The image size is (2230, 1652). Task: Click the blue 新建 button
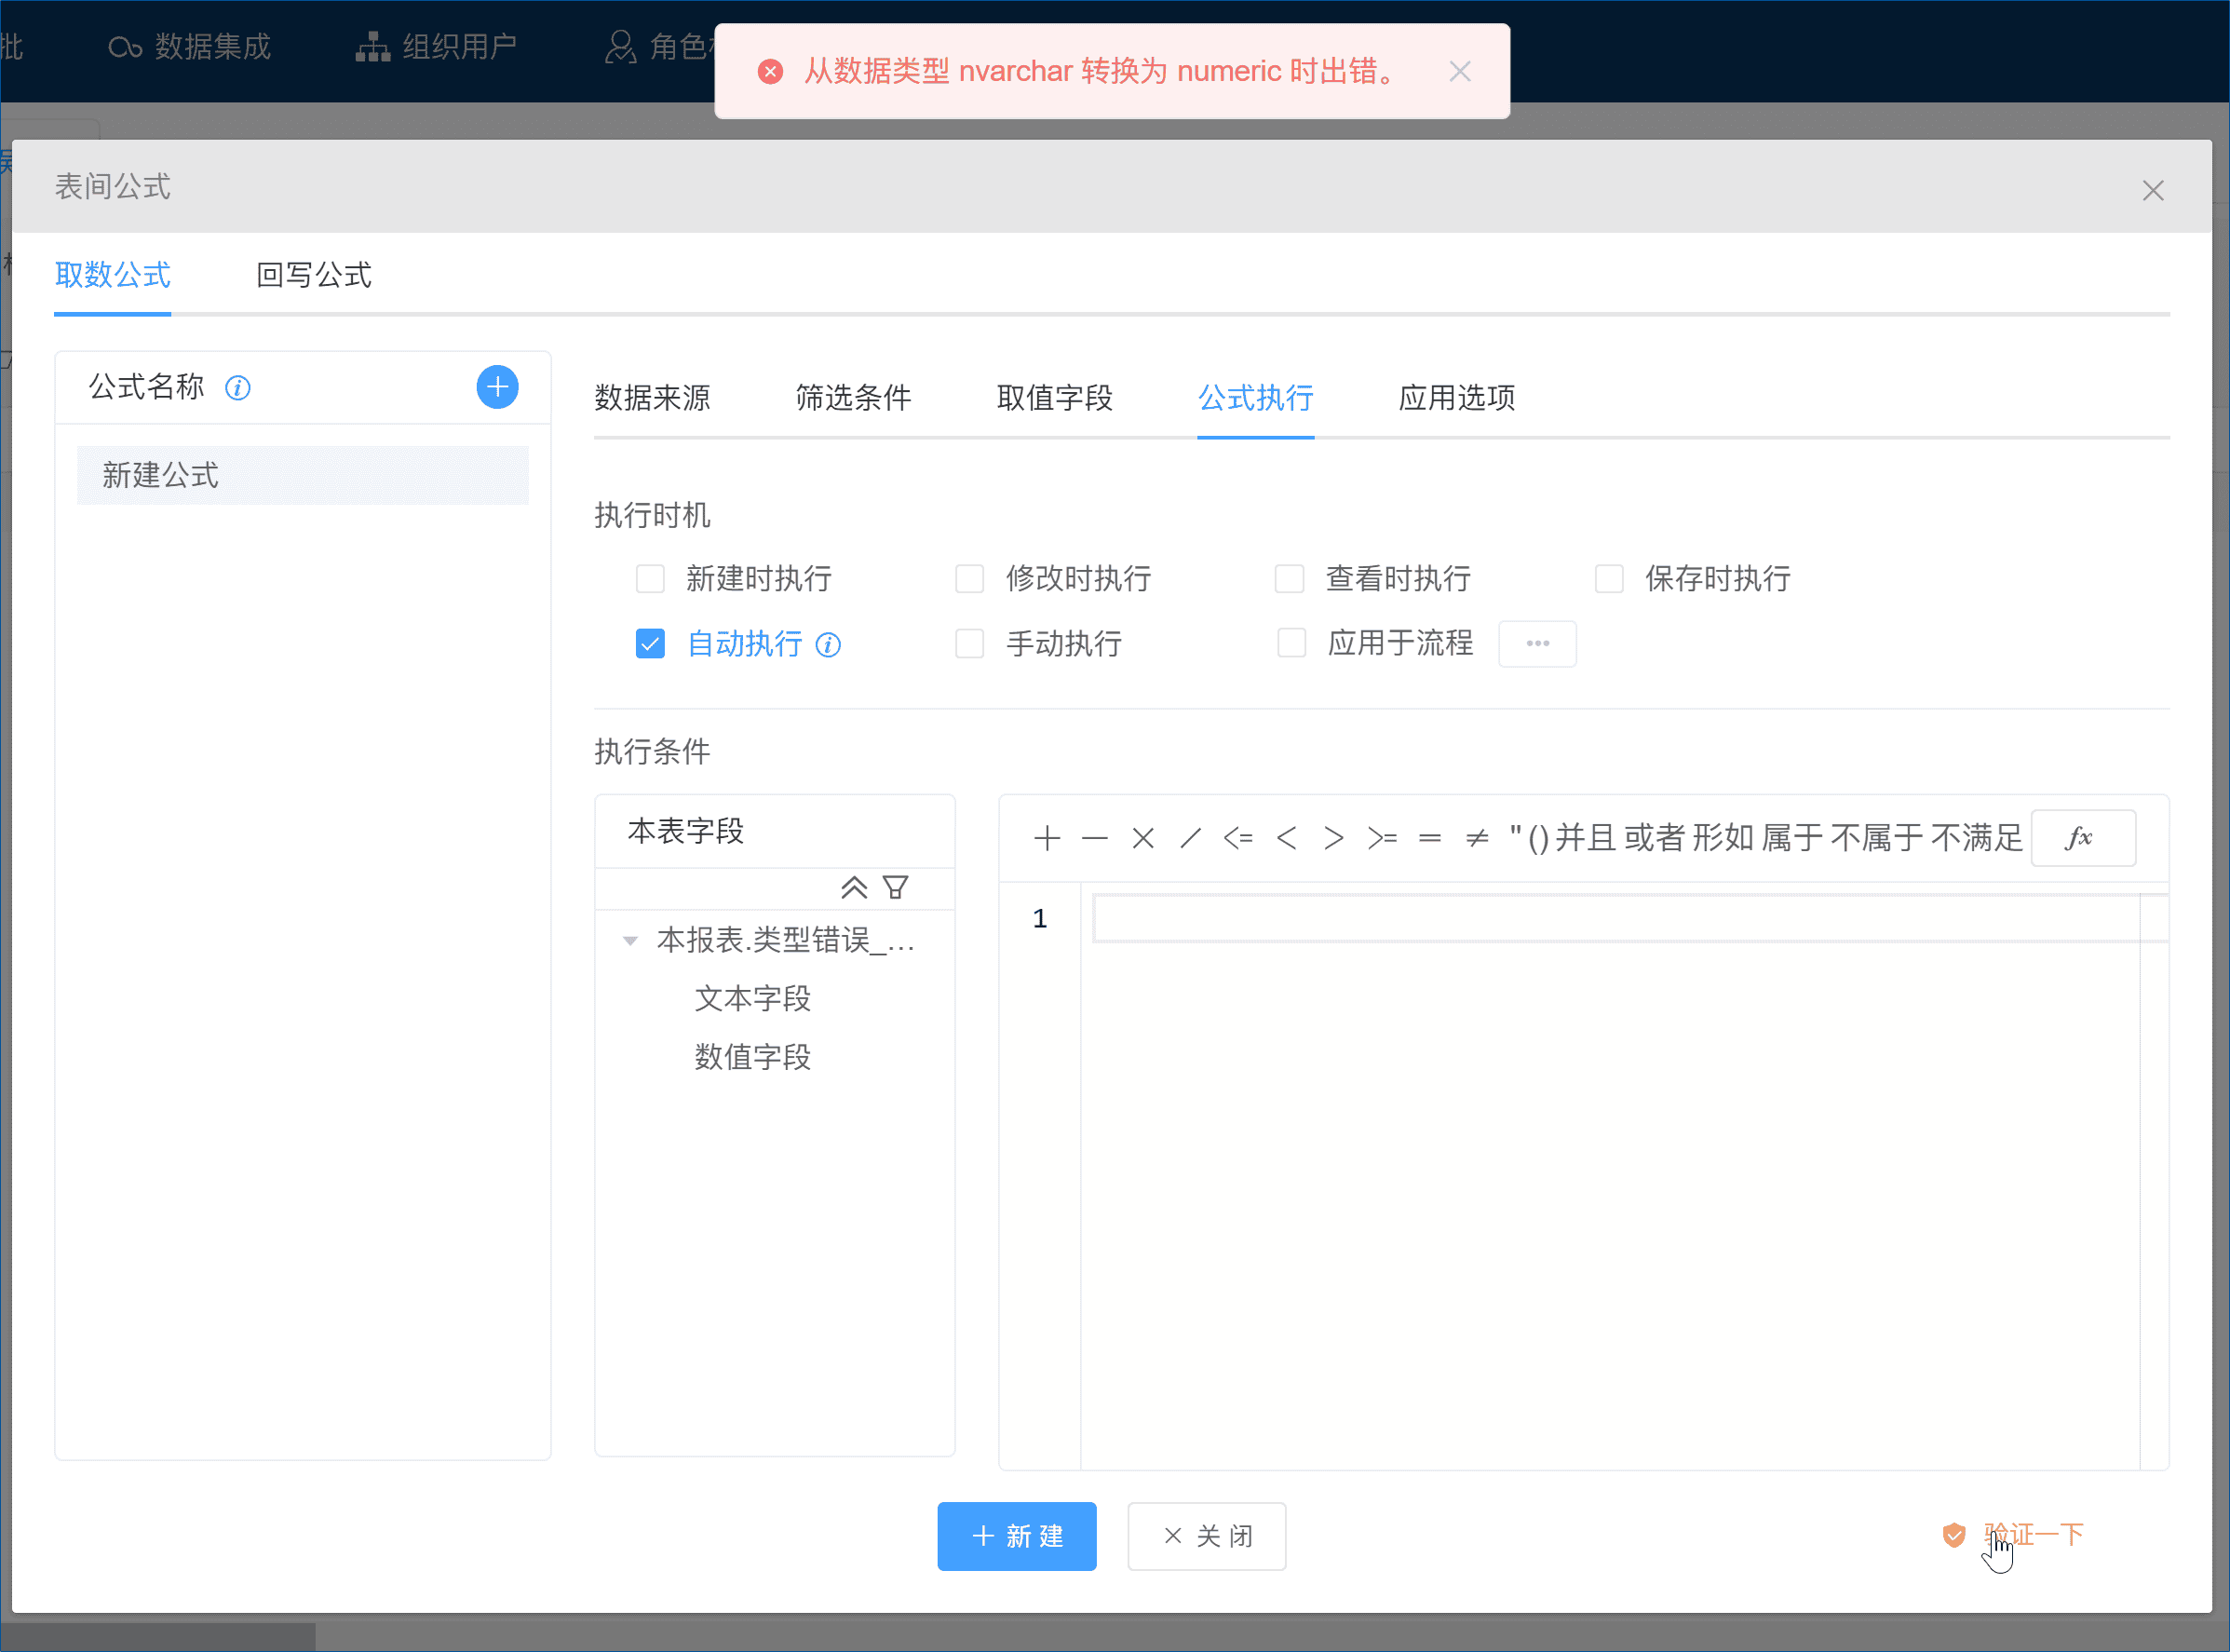[x=1016, y=1536]
